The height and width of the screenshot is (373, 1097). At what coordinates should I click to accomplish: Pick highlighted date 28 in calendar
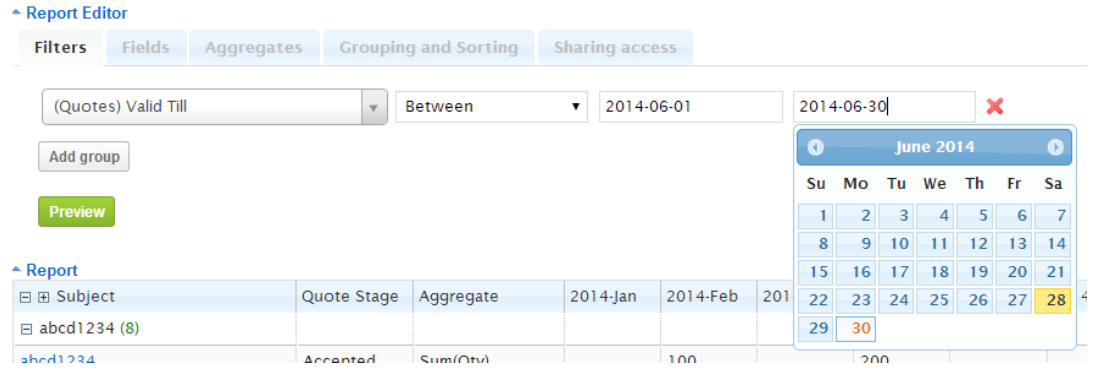1053,300
